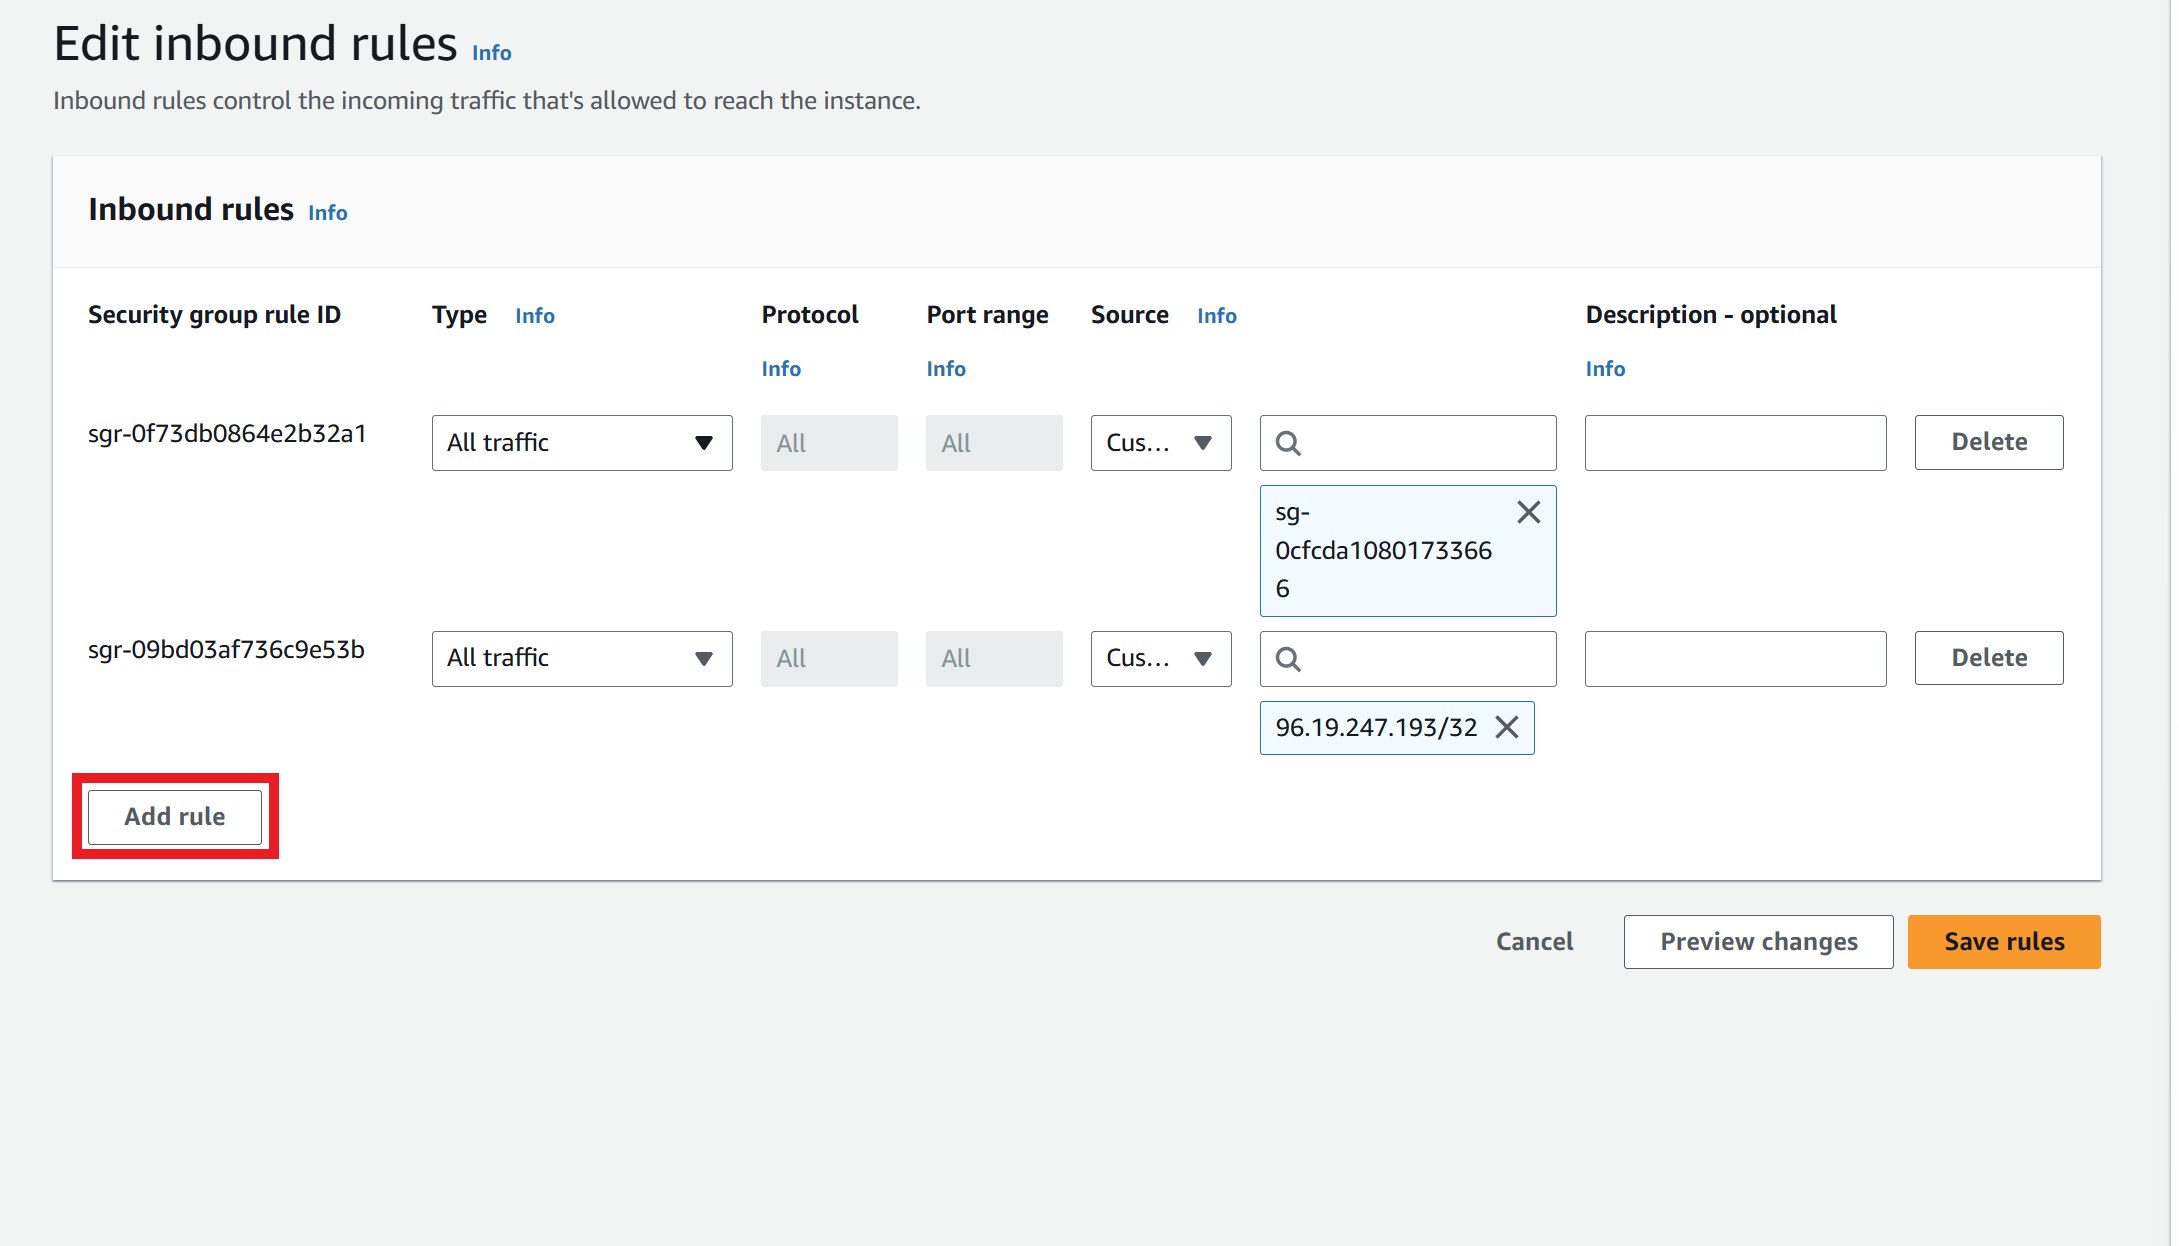The width and height of the screenshot is (2179, 1246).
Task: Delete rule sgr-0f73db0864e2b32a1
Action: pos(1988,443)
